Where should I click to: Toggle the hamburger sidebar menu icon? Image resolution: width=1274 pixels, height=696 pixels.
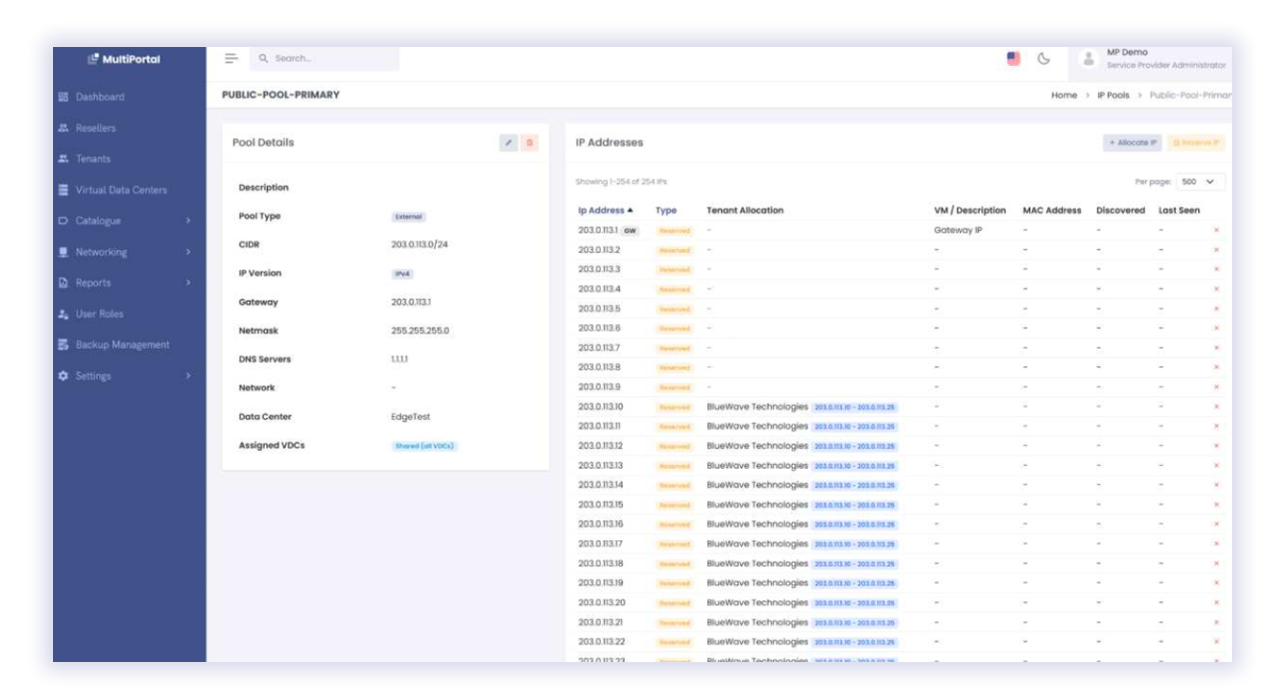click(231, 59)
